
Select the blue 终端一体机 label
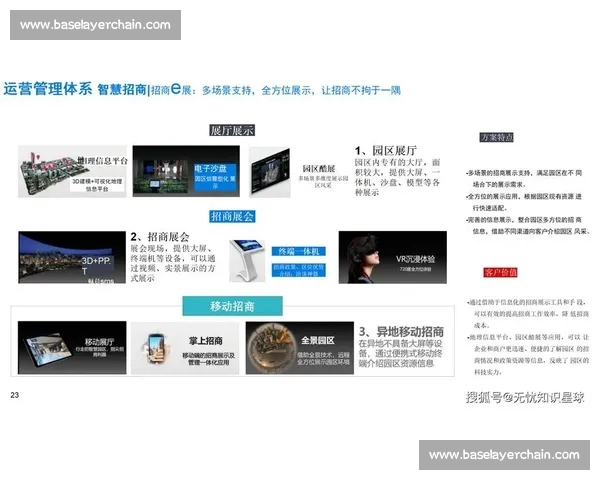click(x=299, y=251)
